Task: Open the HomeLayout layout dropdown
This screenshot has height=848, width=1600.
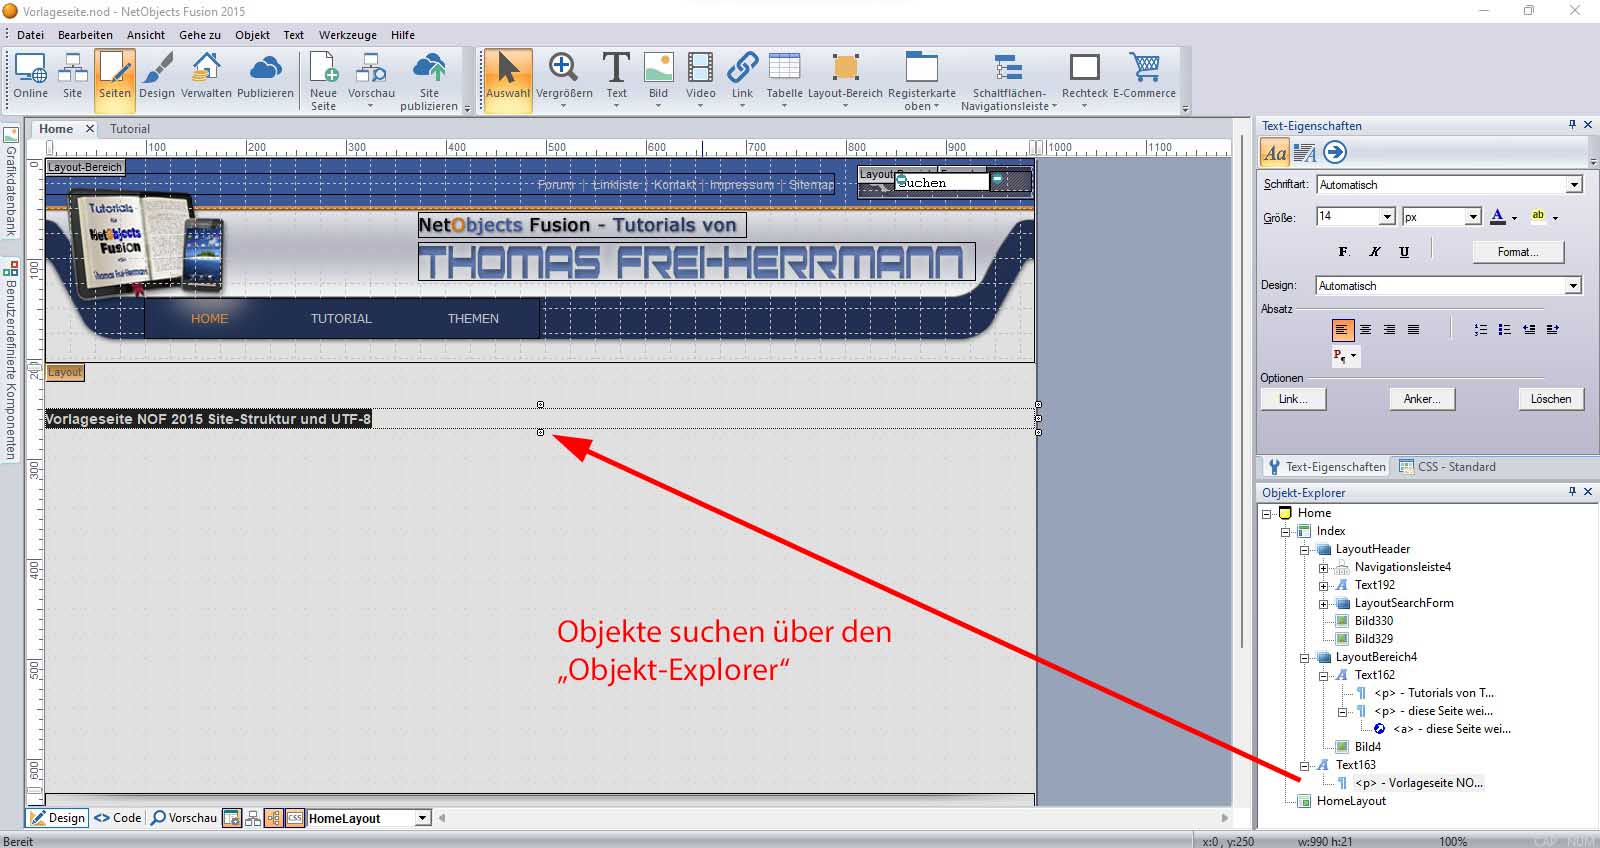Action: pos(422,818)
